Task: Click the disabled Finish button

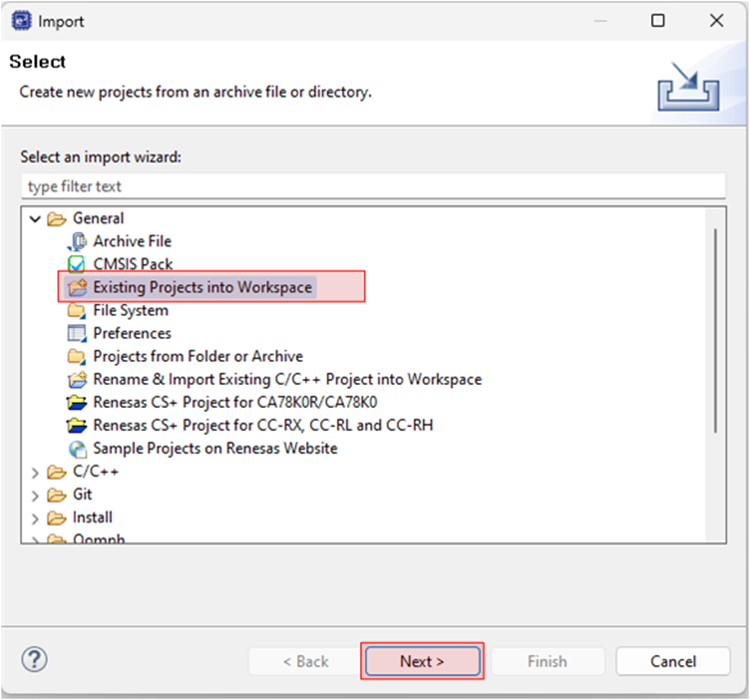Action: point(548,661)
